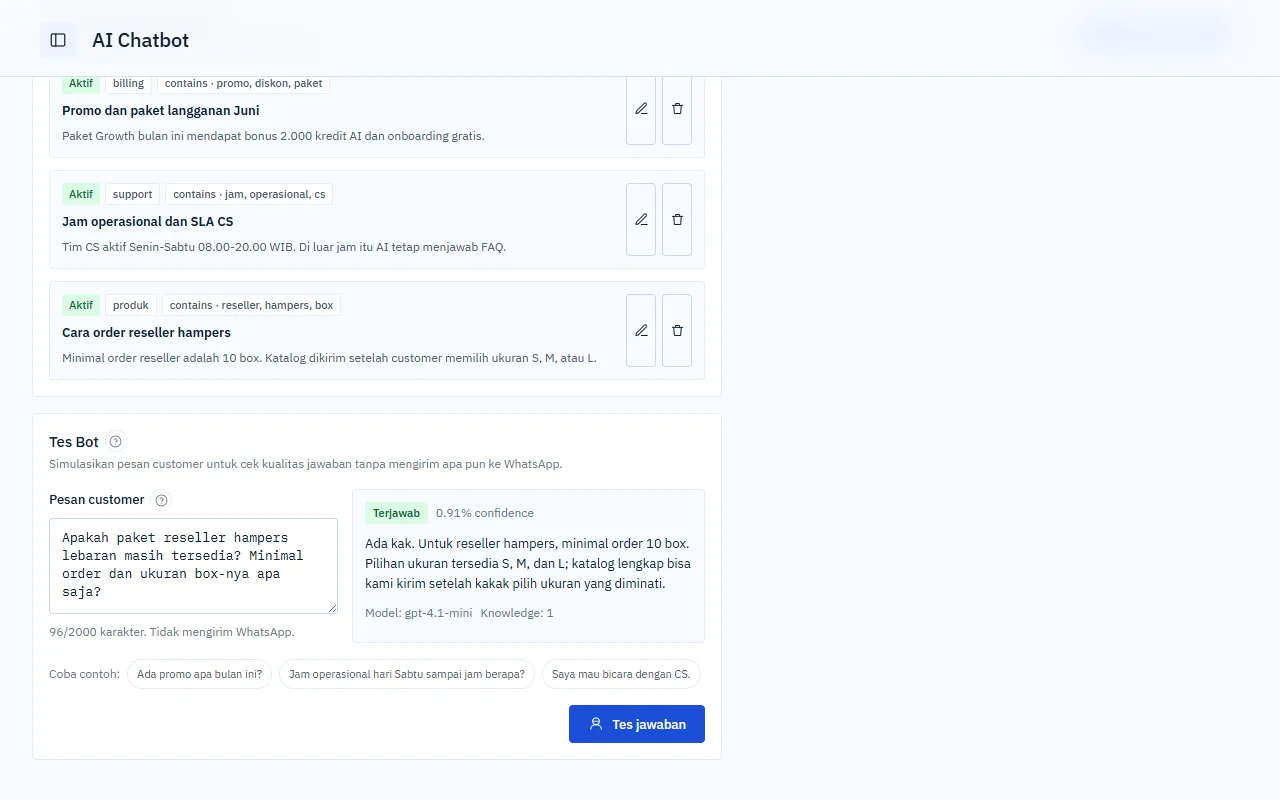
Task: Click the 'contains · reseller, hampers, box' tag
Action: coord(252,305)
